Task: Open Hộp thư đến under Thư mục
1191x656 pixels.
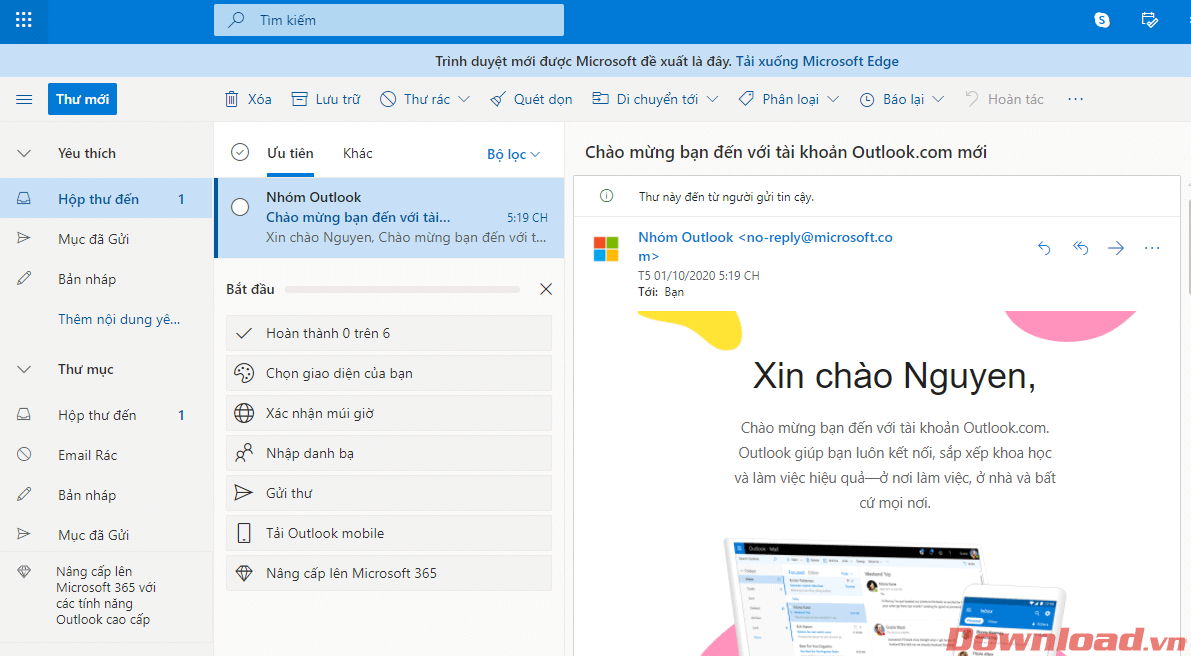Action: tap(106, 415)
